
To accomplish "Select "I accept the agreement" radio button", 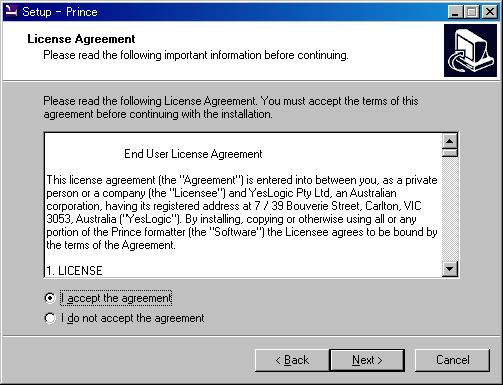I will [x=50, y=298].
